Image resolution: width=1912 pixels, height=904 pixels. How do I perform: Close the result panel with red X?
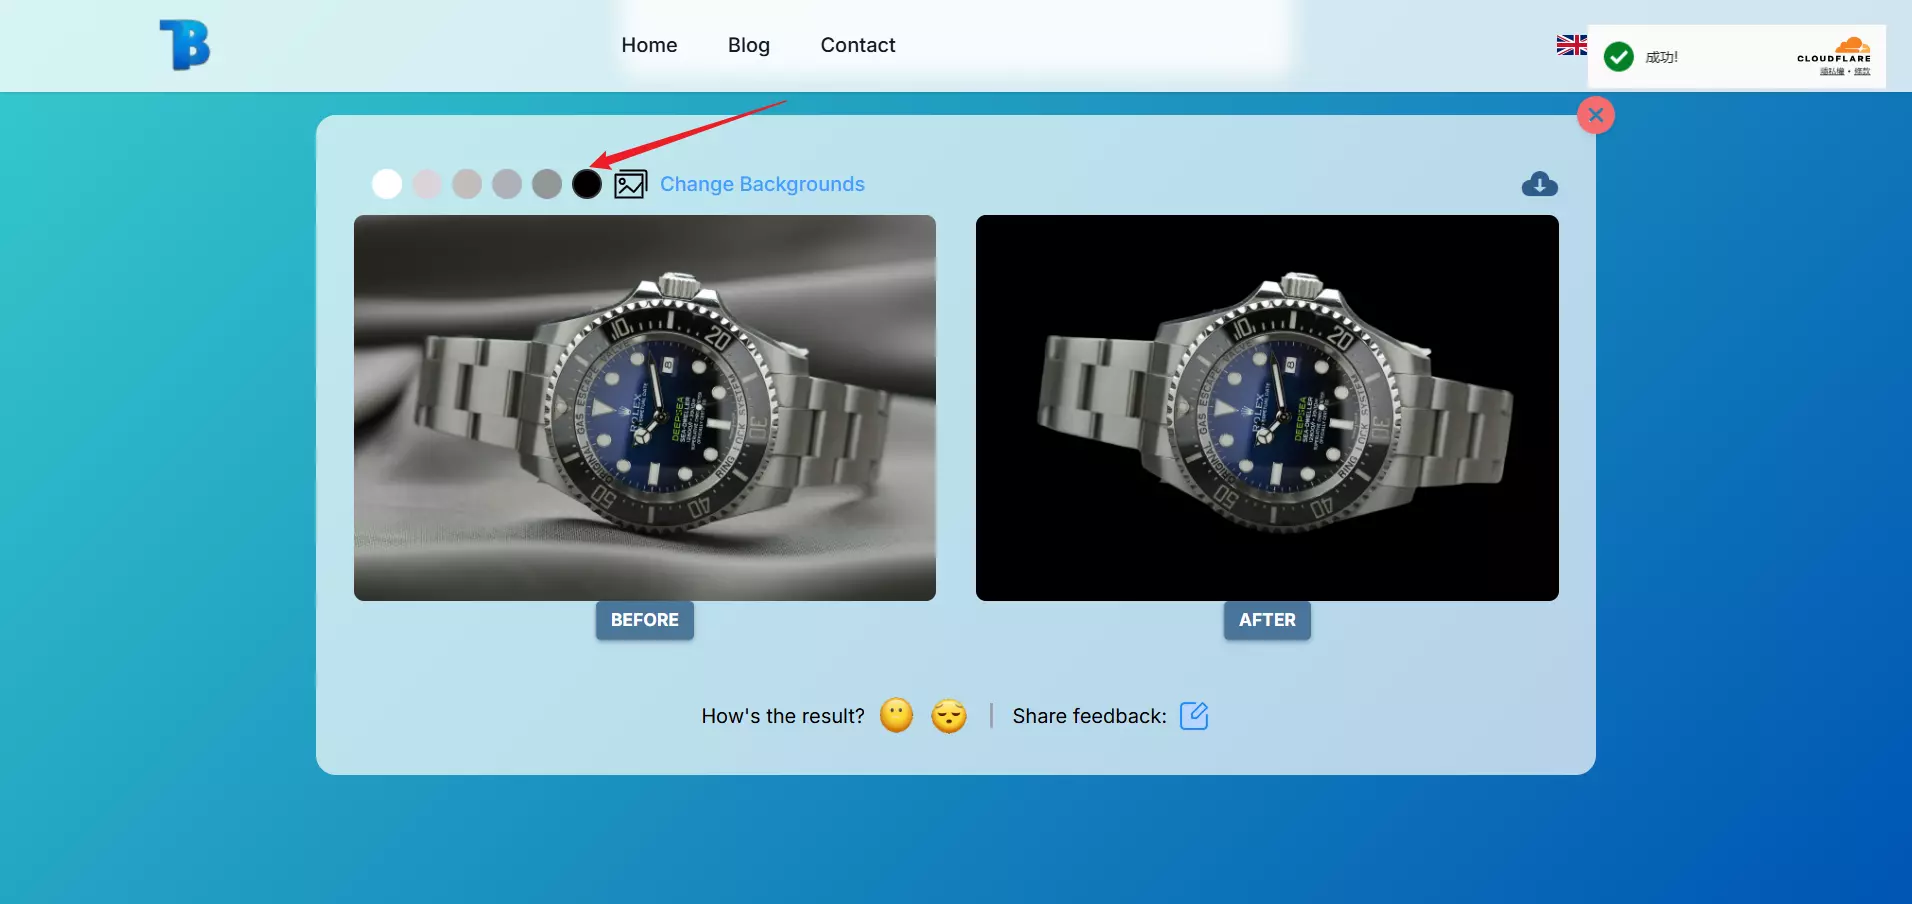point(1596,115)
